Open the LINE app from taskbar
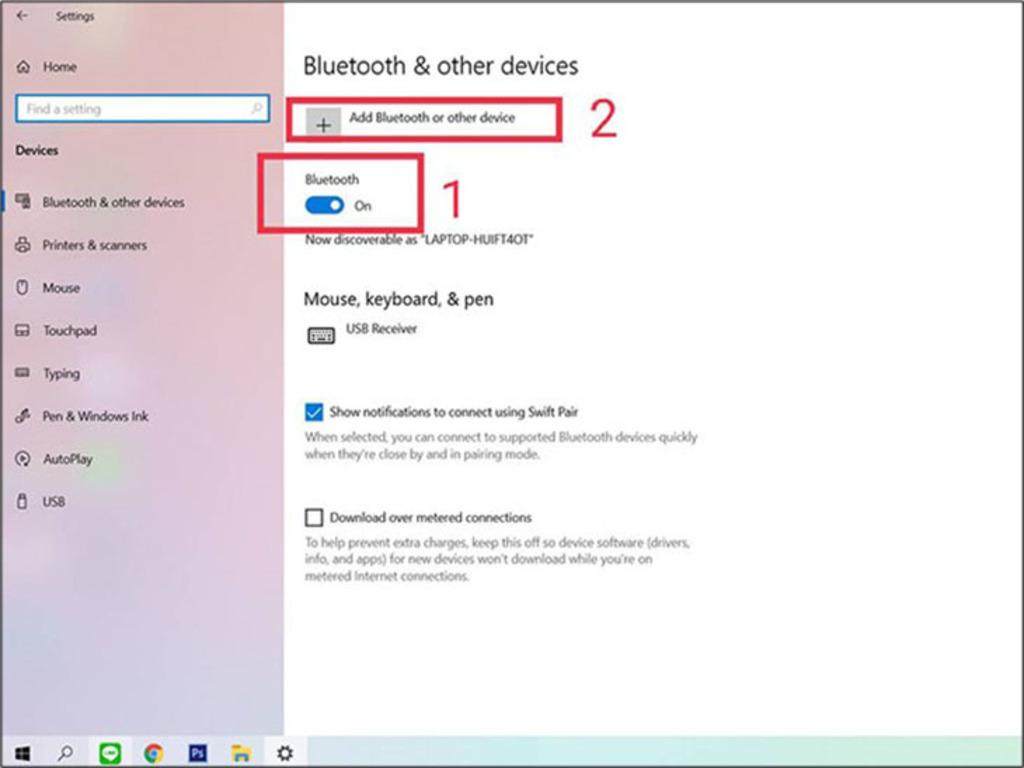This screenshot has height=768, width=1024. click(110, 753)
